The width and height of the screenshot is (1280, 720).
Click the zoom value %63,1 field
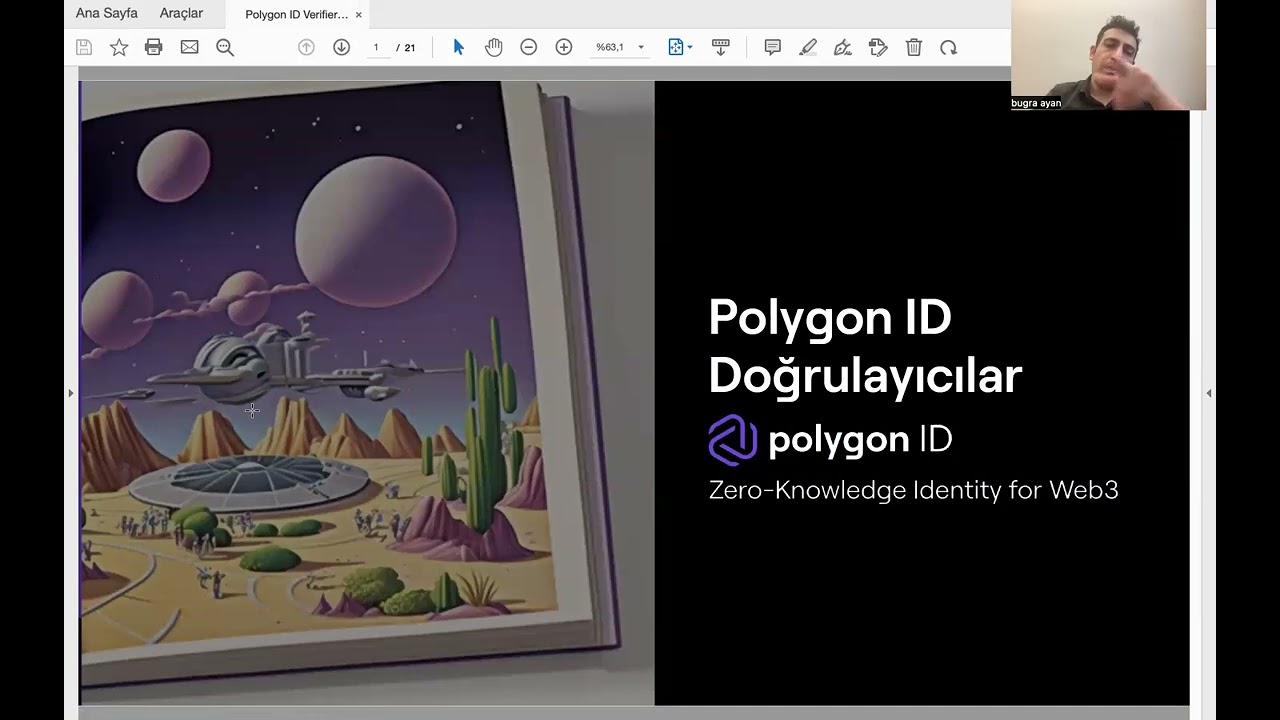pyautogui.click(x=610, y=47)
